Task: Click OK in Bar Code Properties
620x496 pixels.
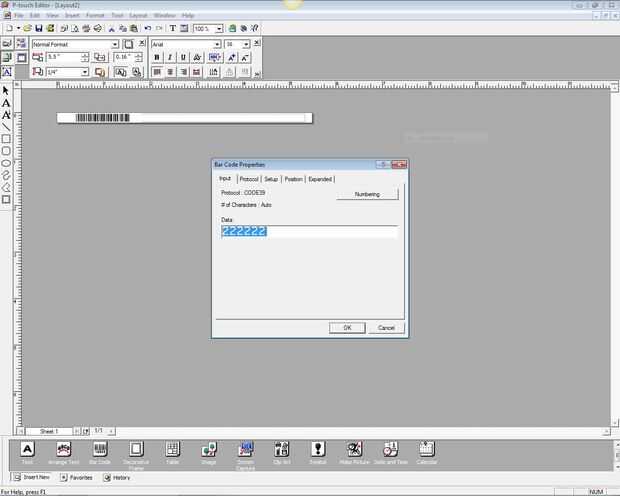Action: pyautogui.click(x=347, y=328)
